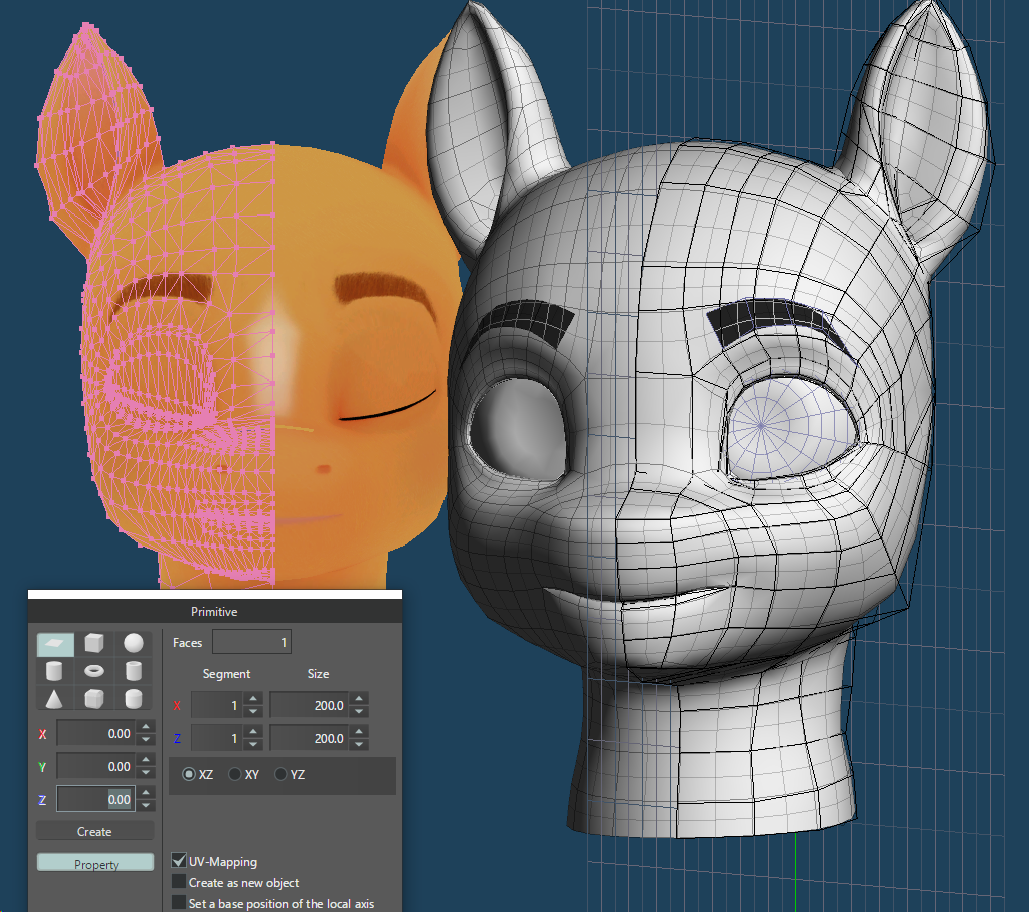Pick the hollow pipe primitive shape
The image size is (1029, 912).
[134, 670]
